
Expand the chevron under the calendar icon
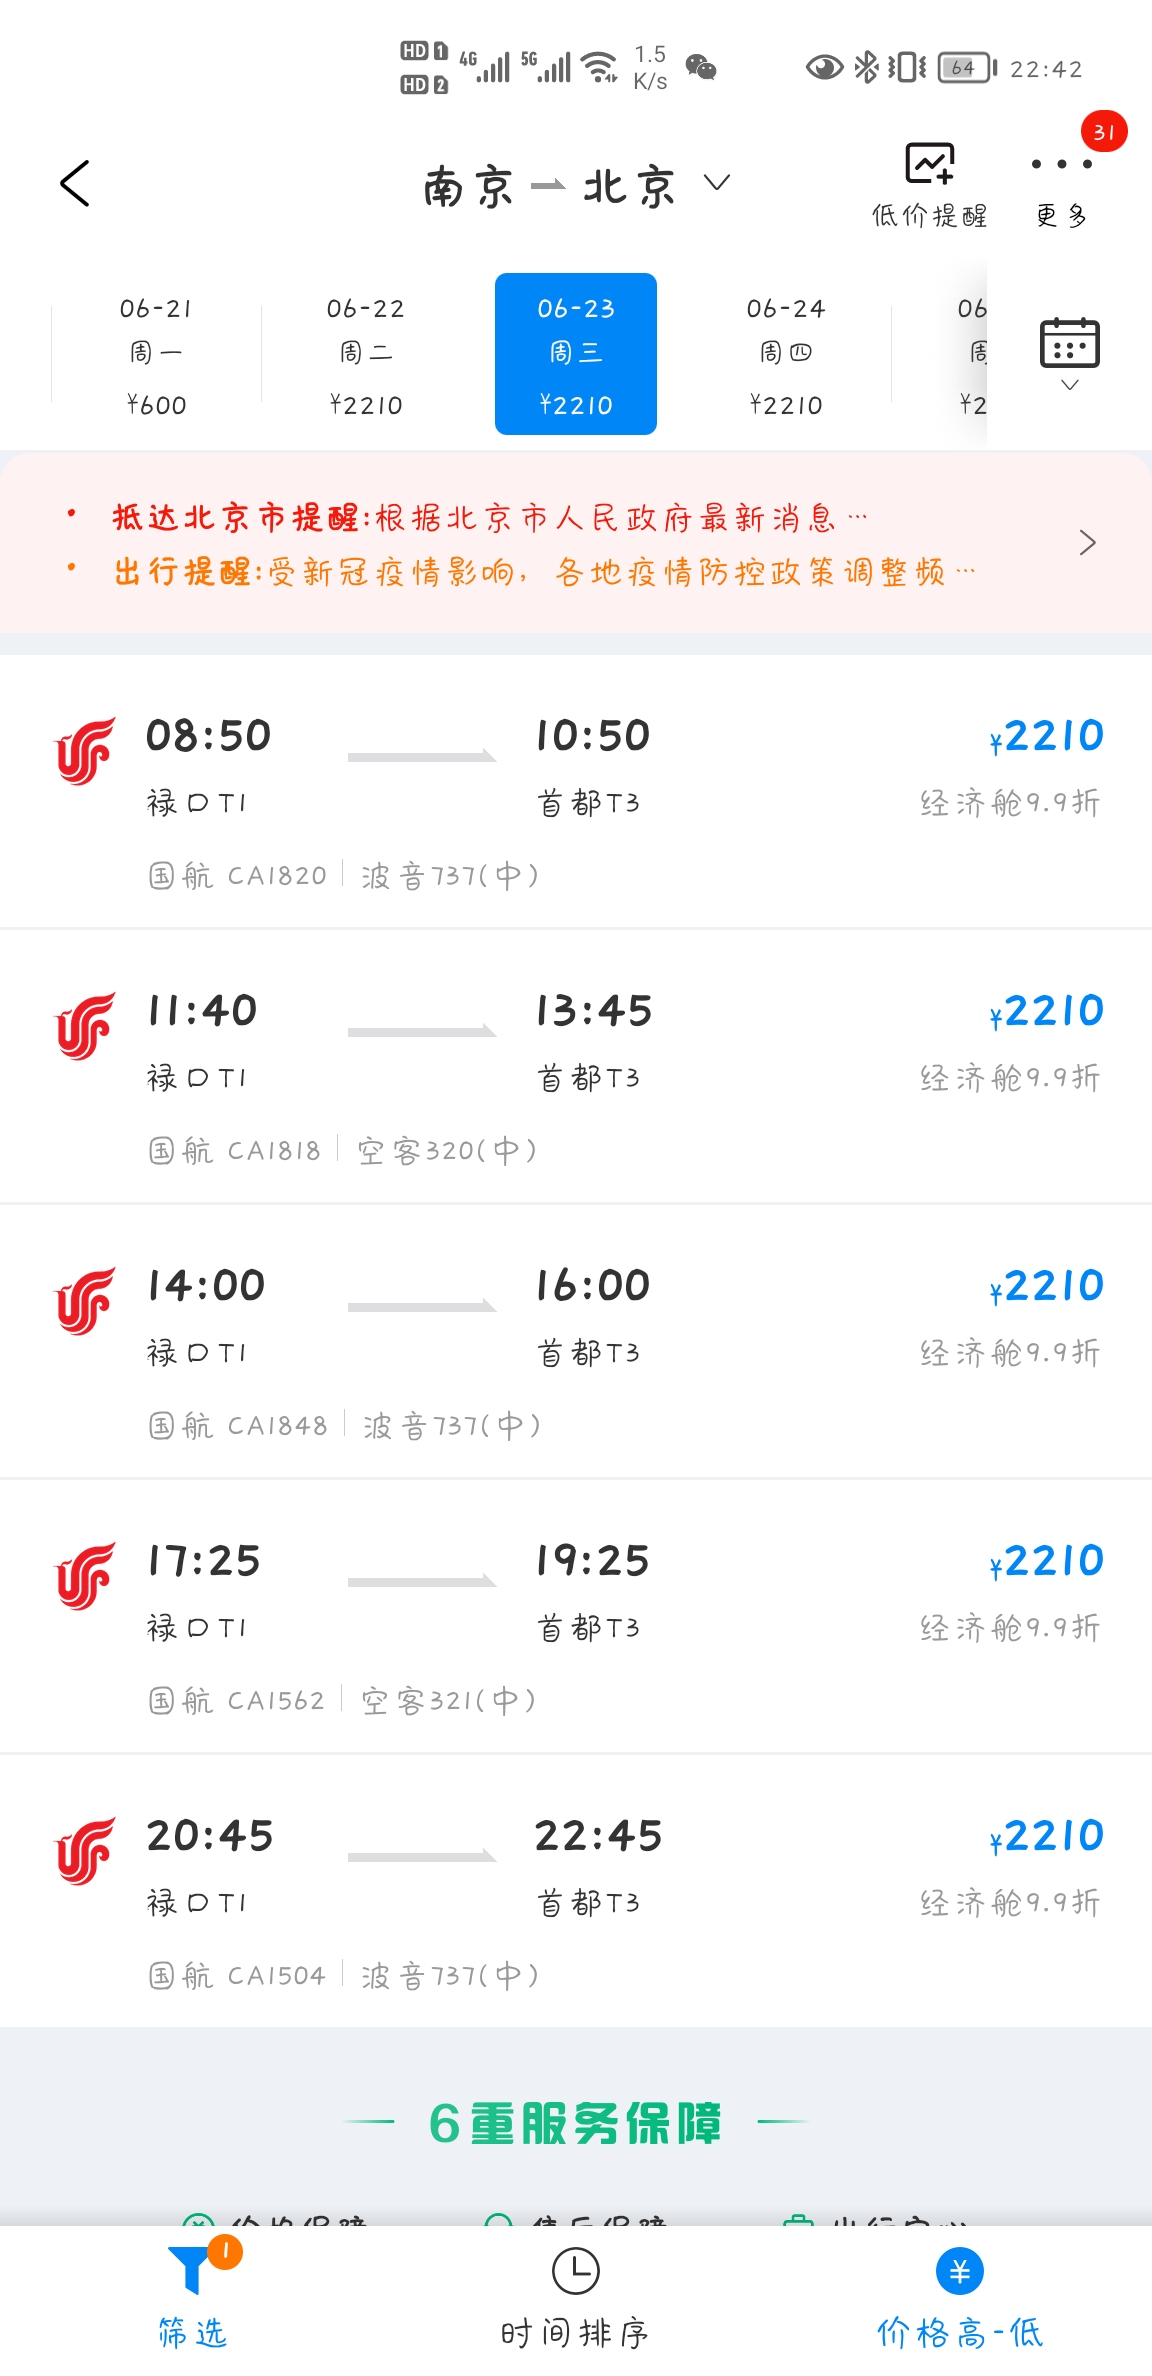coord(1069,386)
